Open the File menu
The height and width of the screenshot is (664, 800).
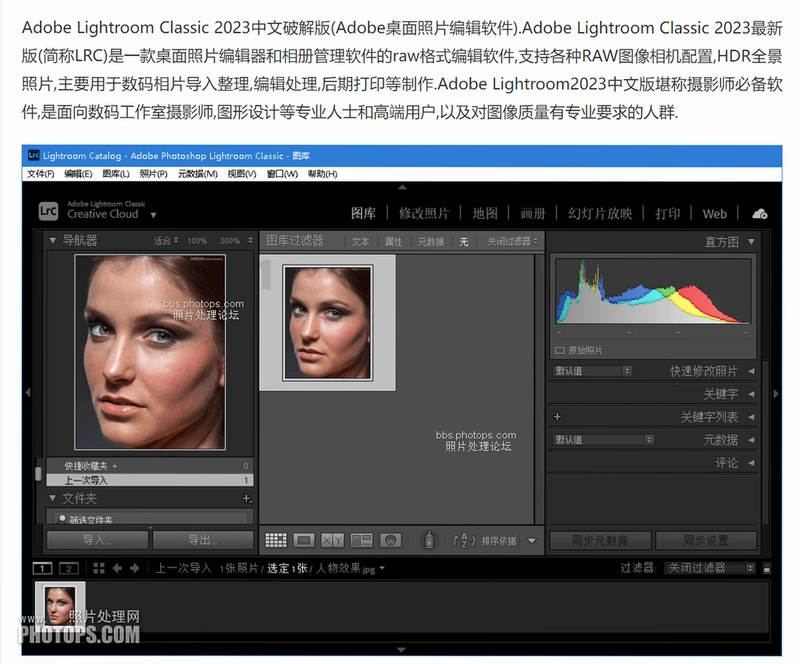click(x=40, y=174)
